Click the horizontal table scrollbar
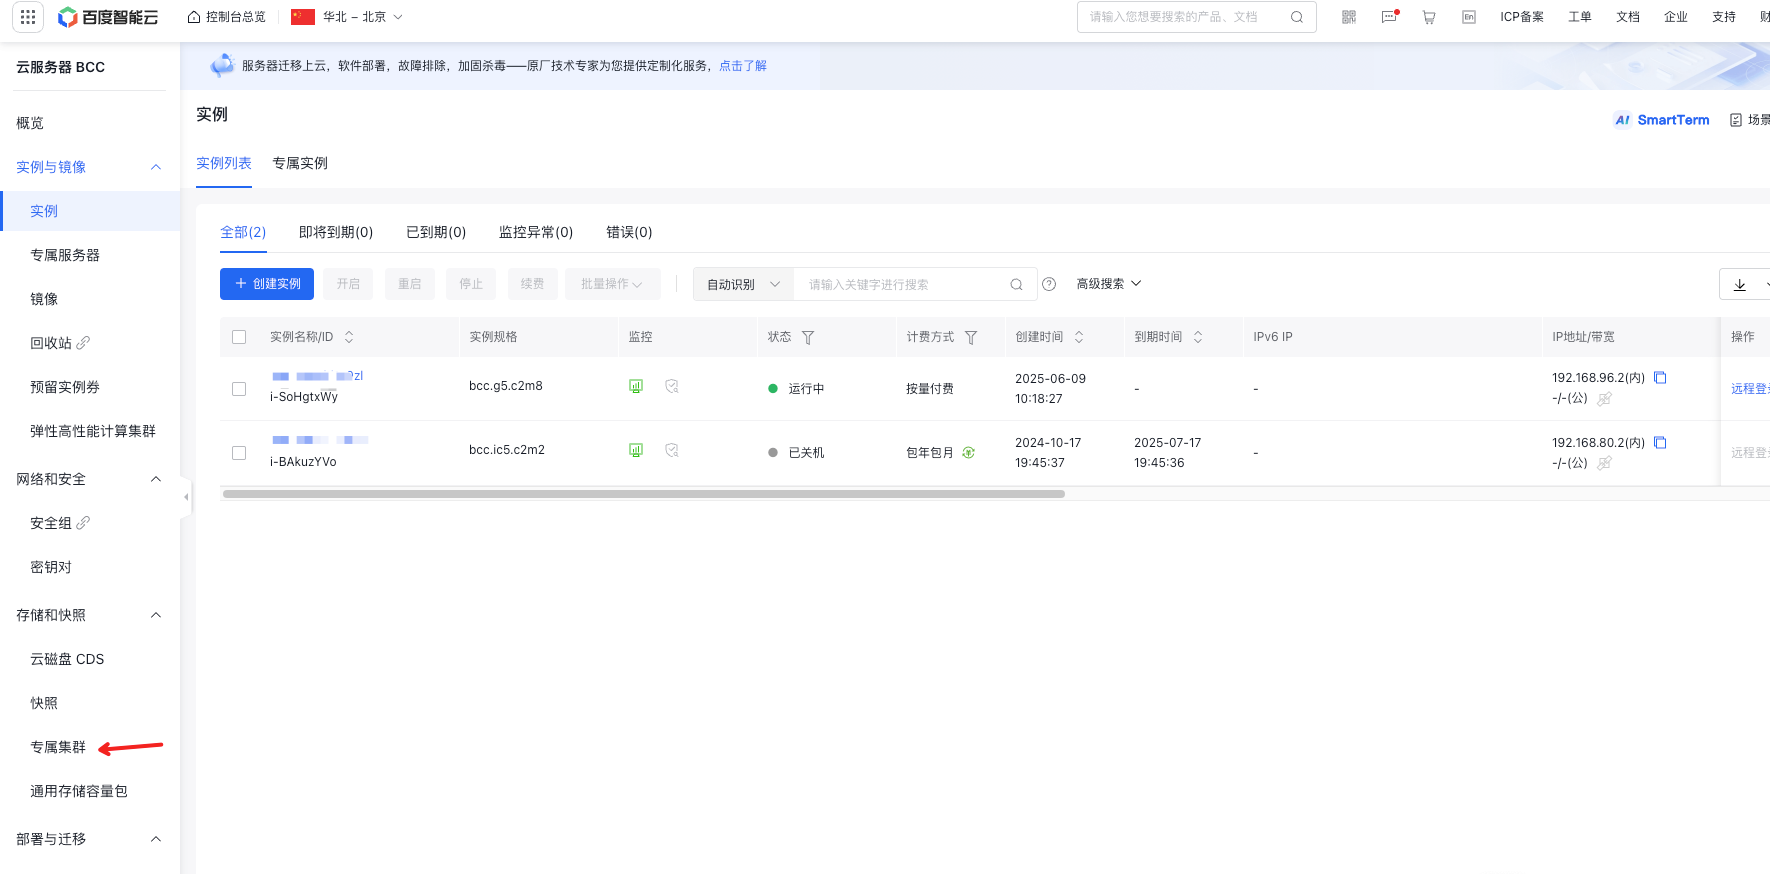 click(644, 494)
